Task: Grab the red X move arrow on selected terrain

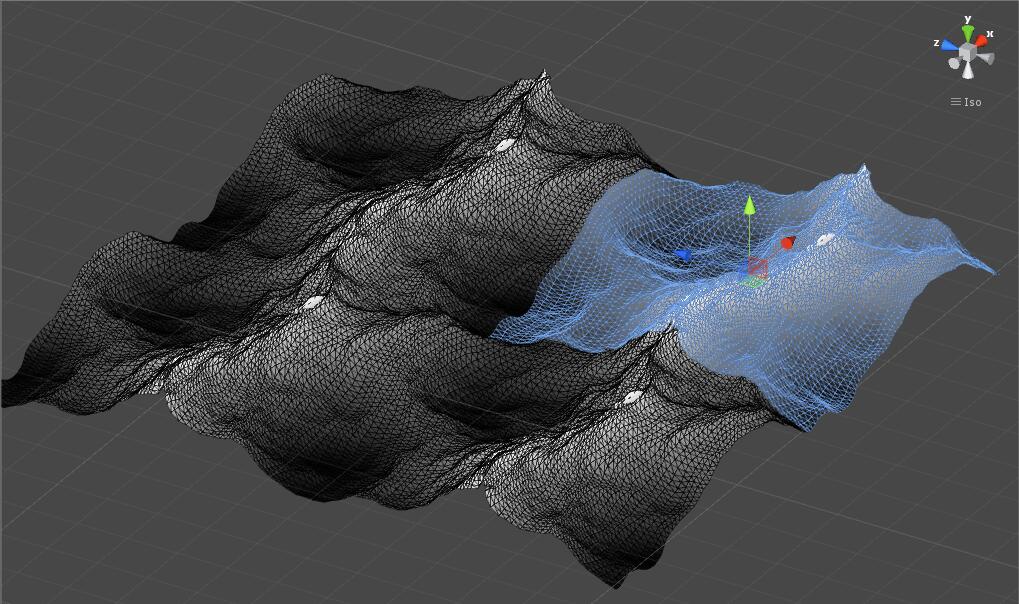Action: coord(788,243)
